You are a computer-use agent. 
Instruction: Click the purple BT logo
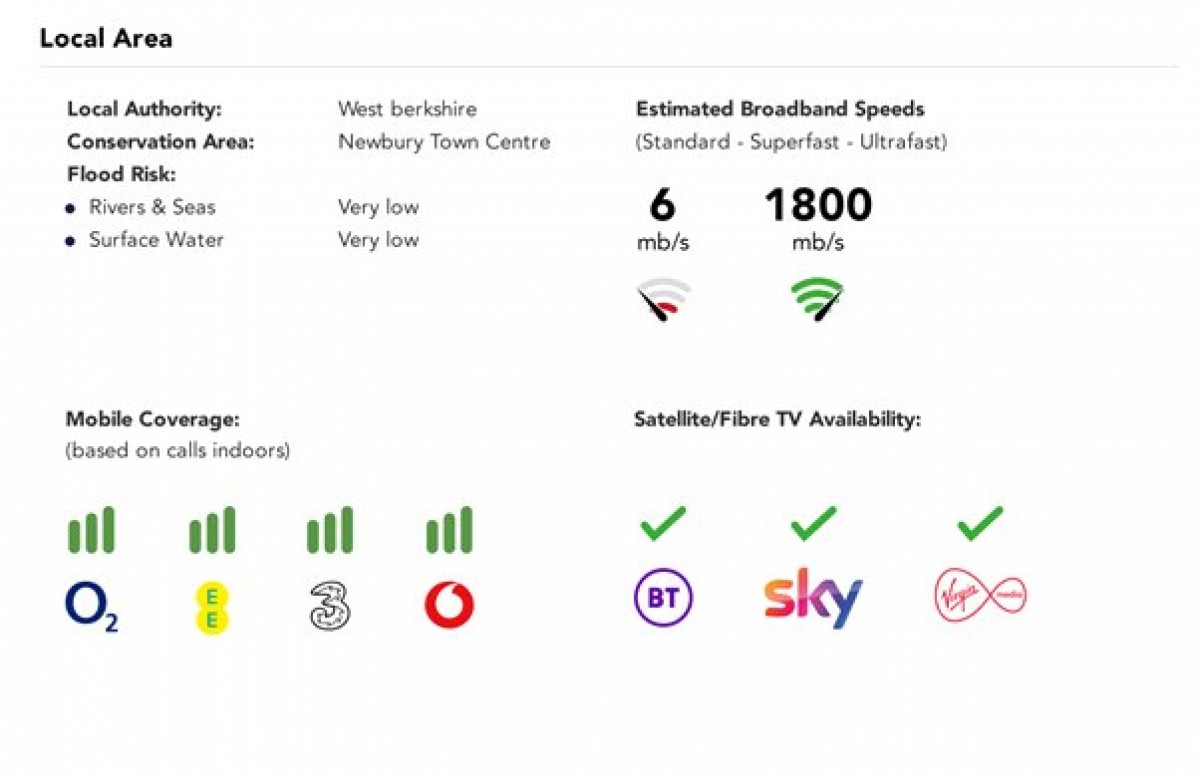[x=663, y=599]
